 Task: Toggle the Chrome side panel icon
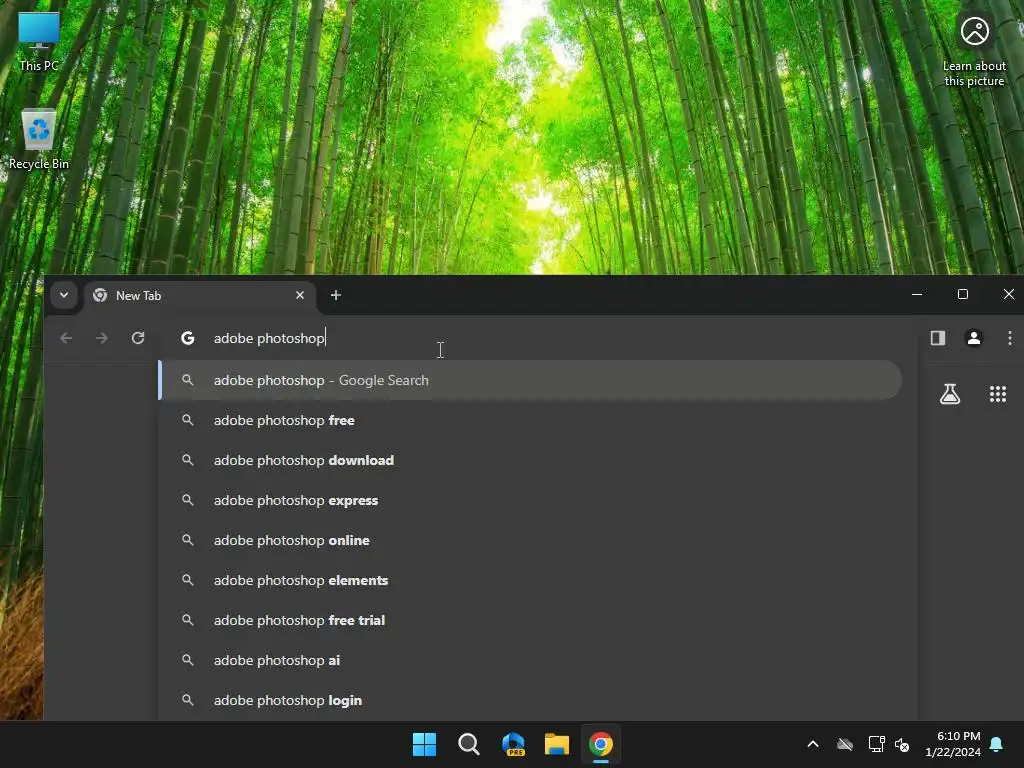click(x=938, y=338)
